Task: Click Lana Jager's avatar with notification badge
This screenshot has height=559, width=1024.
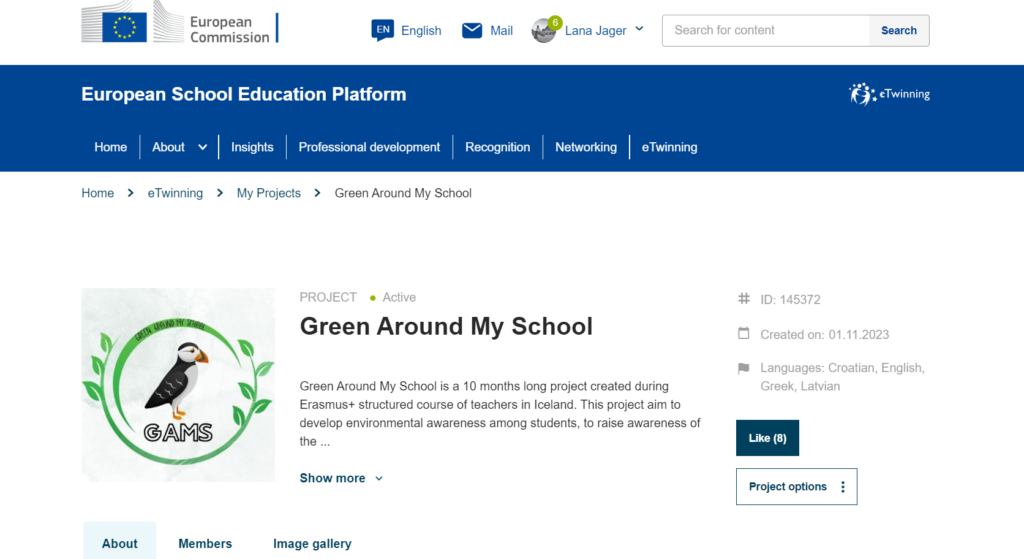Action: coord(545,30)
